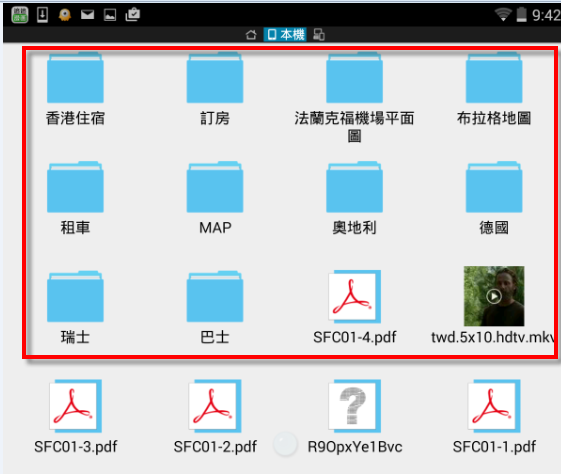Switch to the network devices icon tab
561x474 pixels.
point(319,35)
